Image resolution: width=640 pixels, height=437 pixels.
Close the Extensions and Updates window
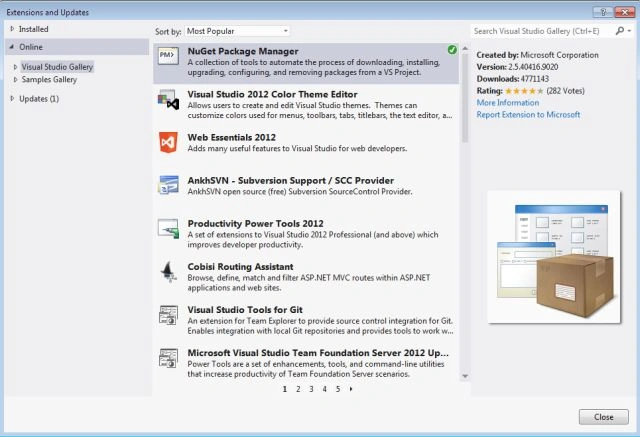pyautogui.click(x=624, y=12)
